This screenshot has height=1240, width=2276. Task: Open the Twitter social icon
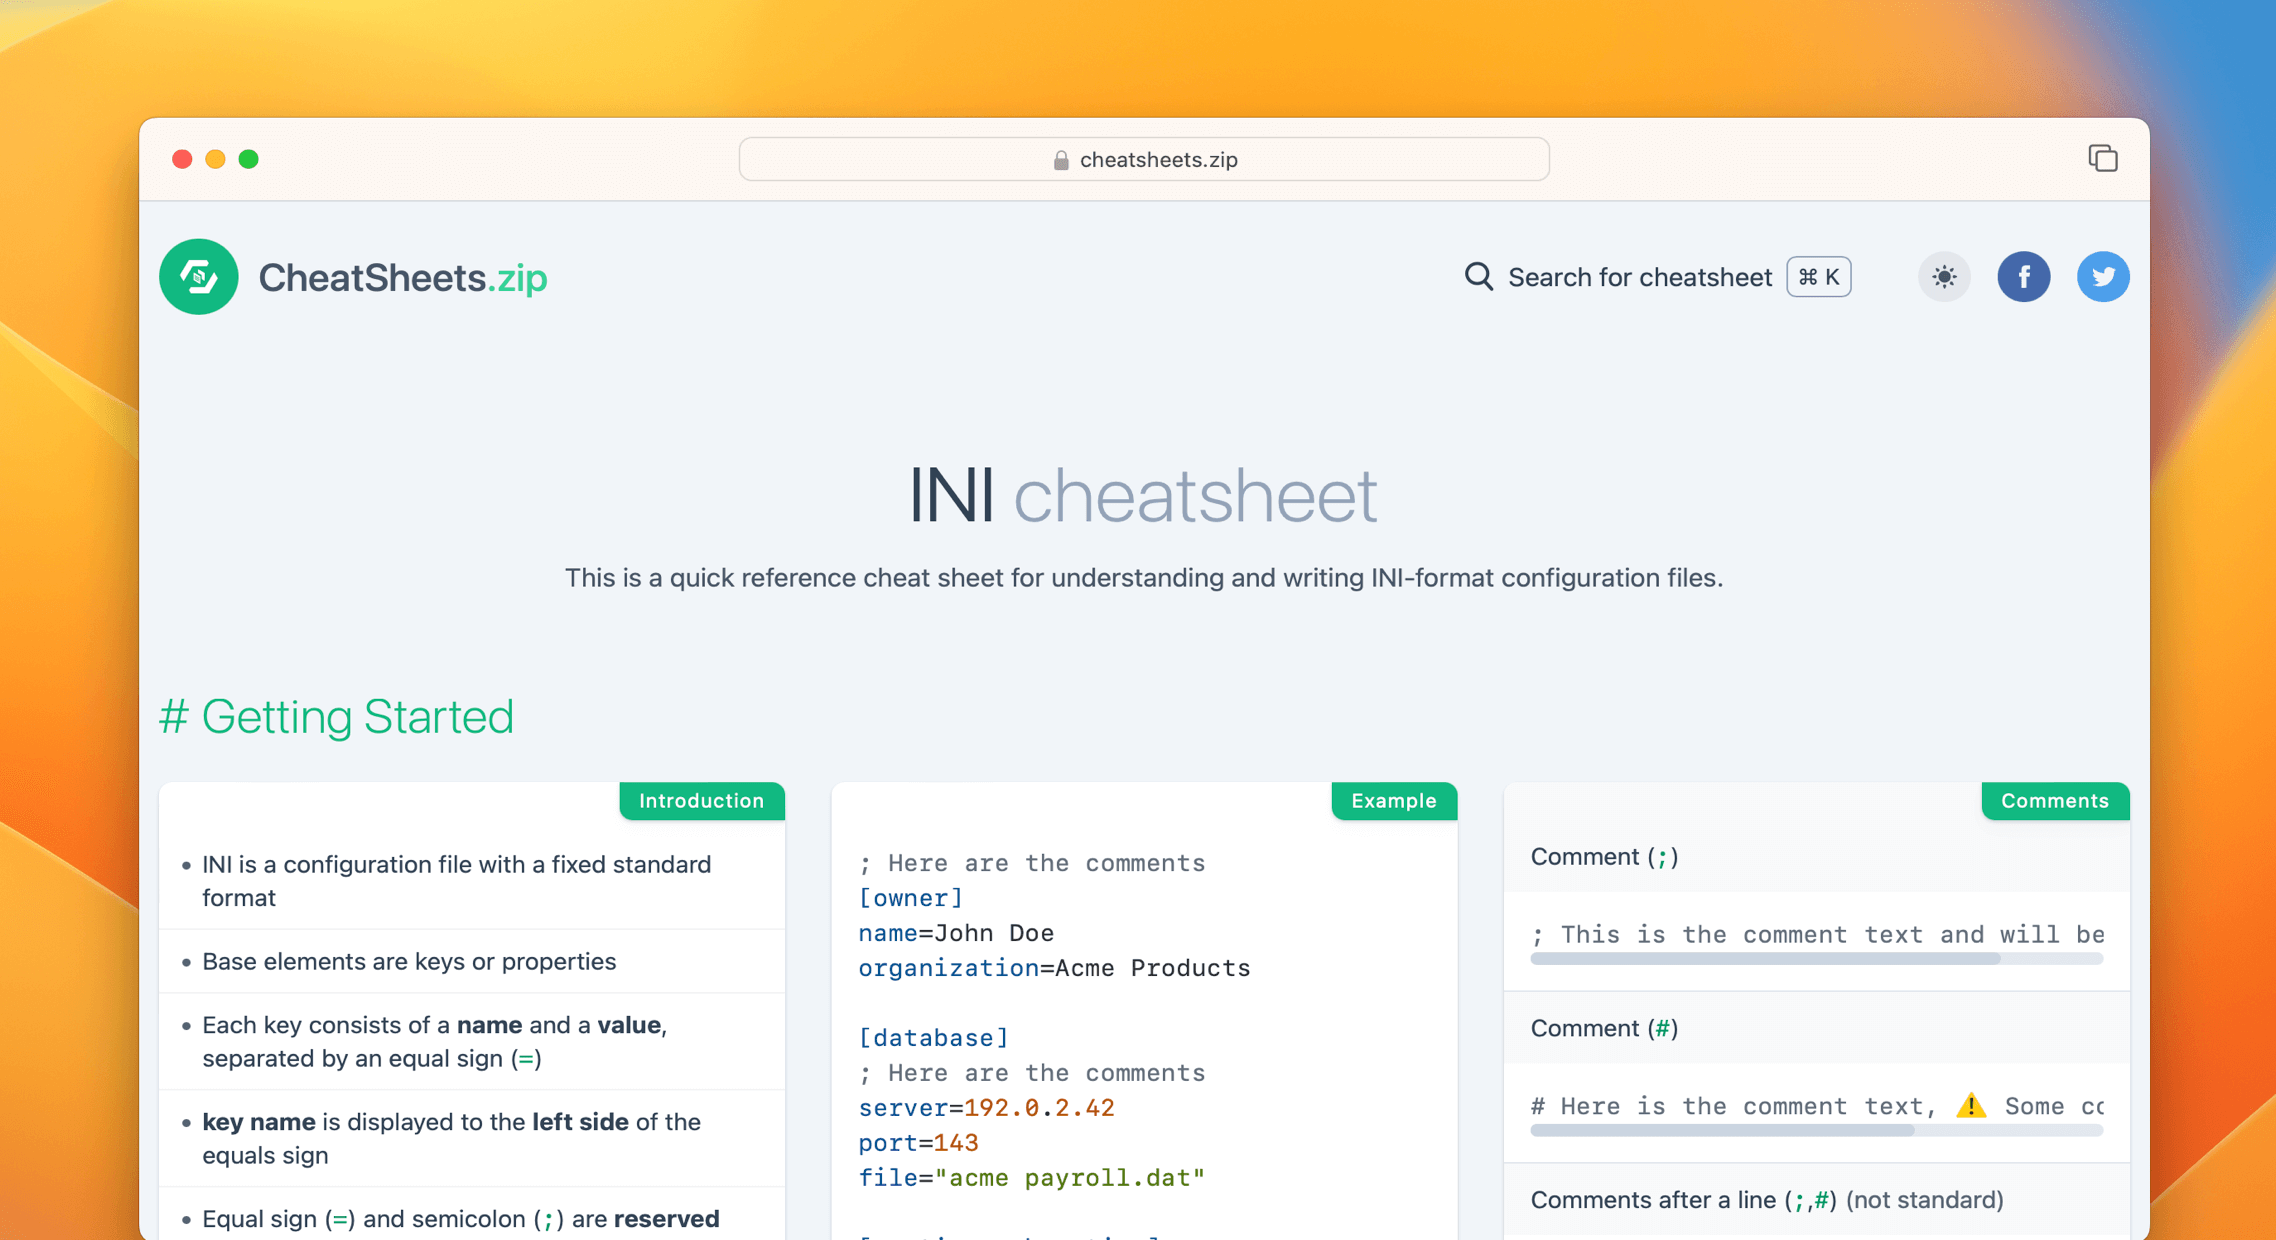(x=2103, y=277)
